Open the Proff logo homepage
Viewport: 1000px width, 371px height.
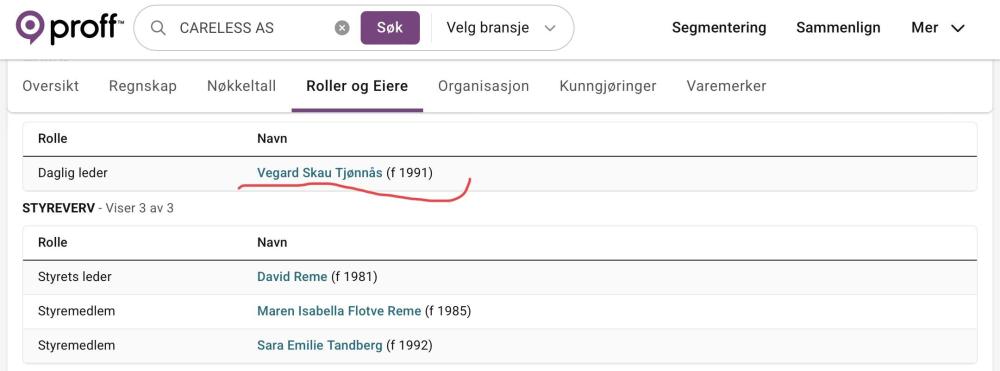click(x=70, y=27)
